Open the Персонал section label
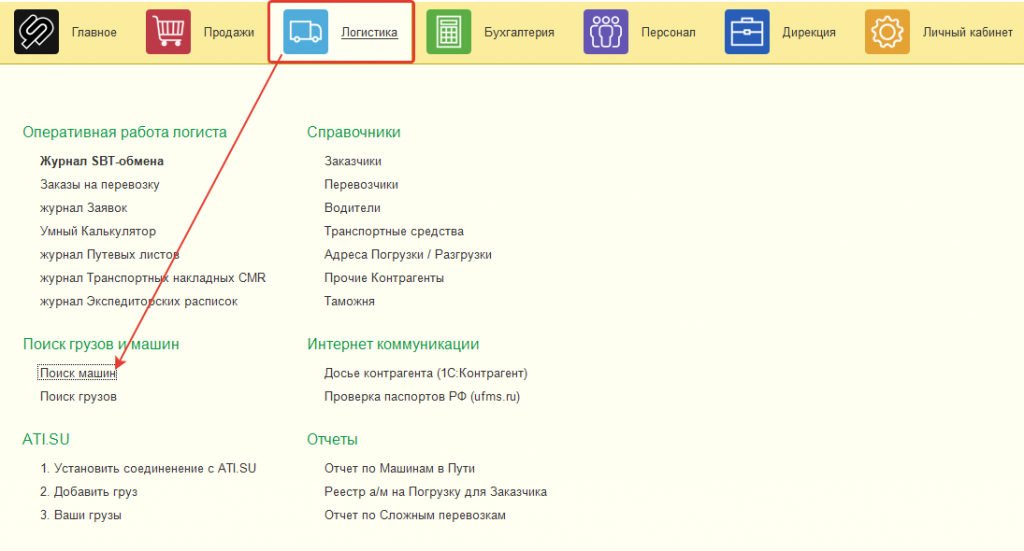 click(x=668, y=32)
